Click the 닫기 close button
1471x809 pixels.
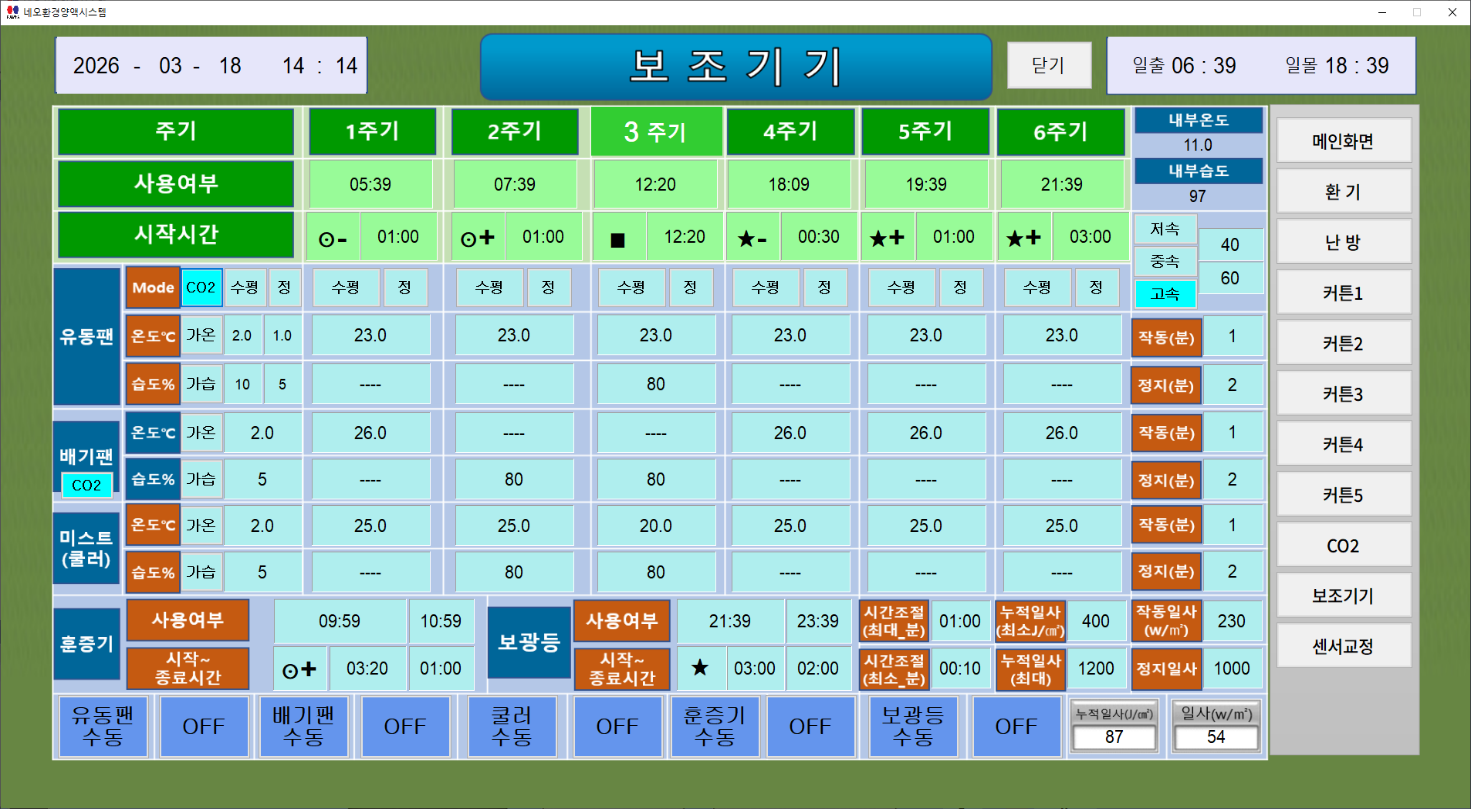1048,66
